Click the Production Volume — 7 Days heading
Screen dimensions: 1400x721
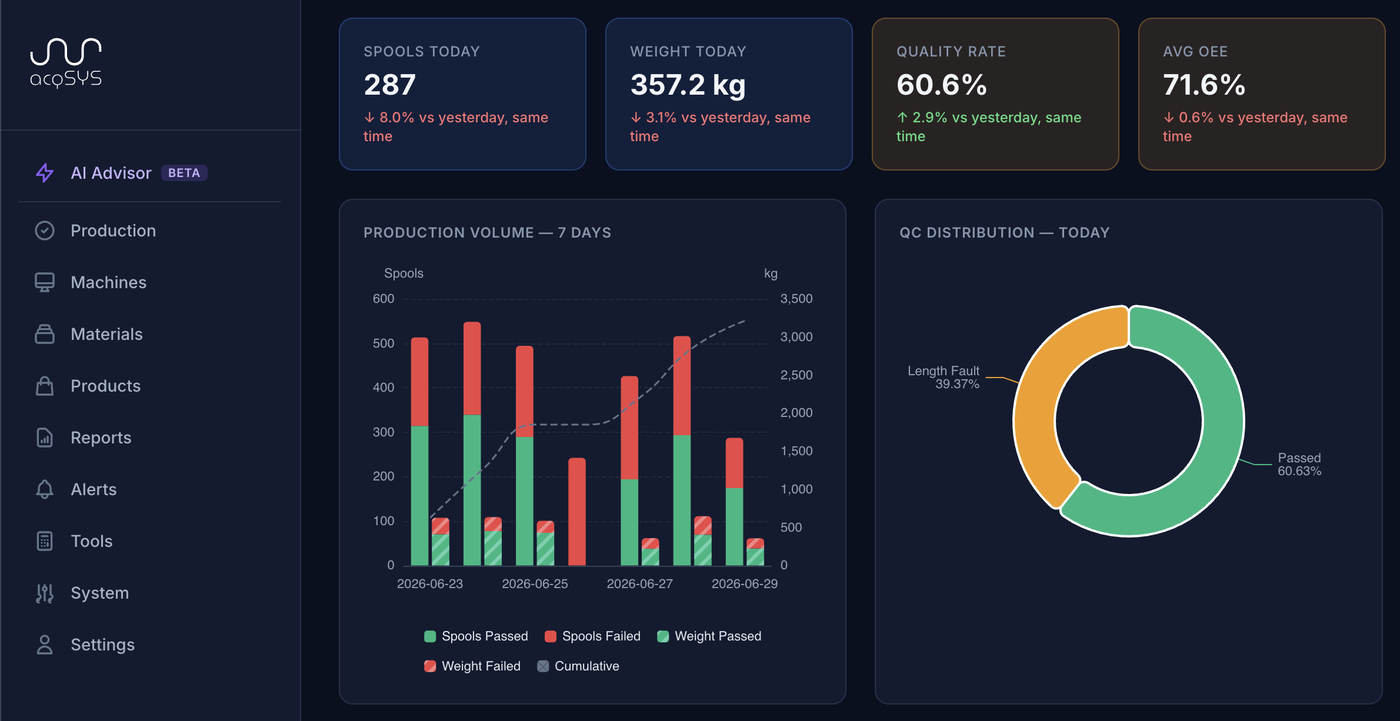(x=487, y=233)
